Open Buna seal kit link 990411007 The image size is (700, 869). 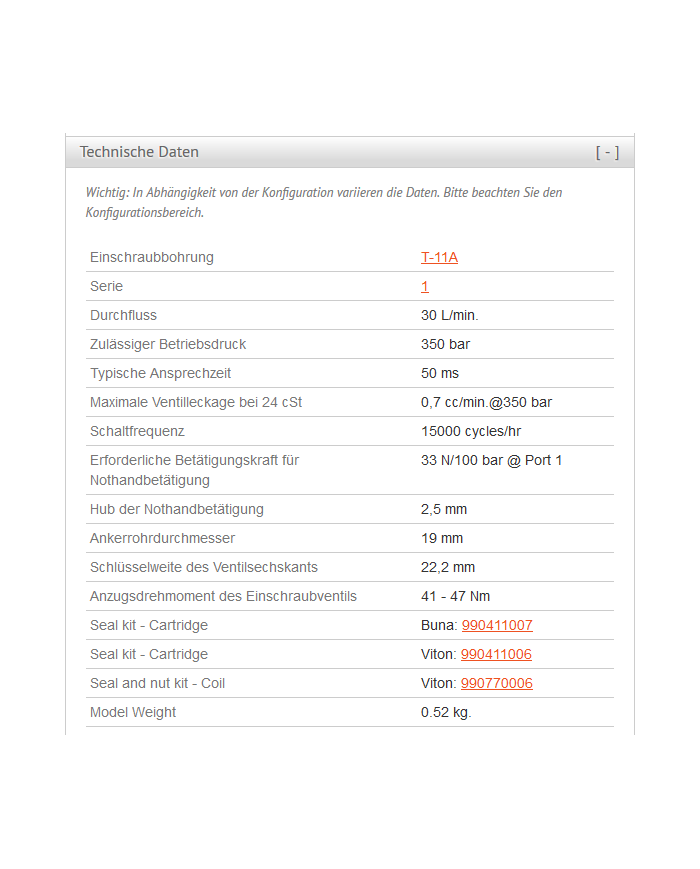coord(497,625)
